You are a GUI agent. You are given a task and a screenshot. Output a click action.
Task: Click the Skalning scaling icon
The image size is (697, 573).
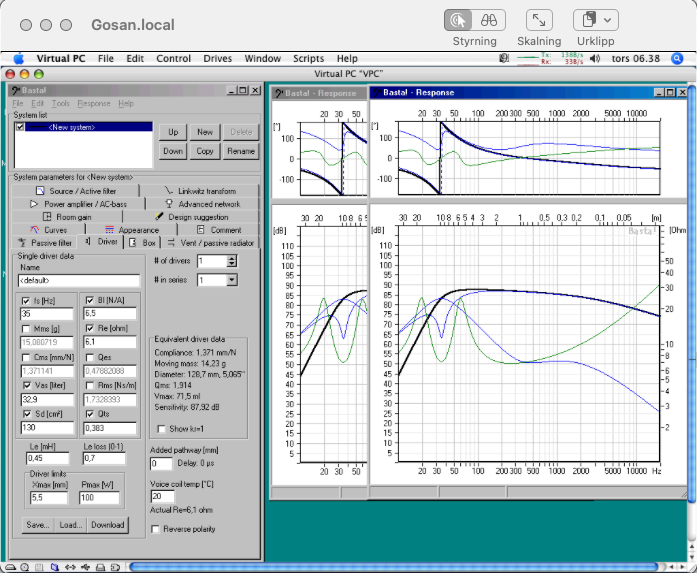539,20
